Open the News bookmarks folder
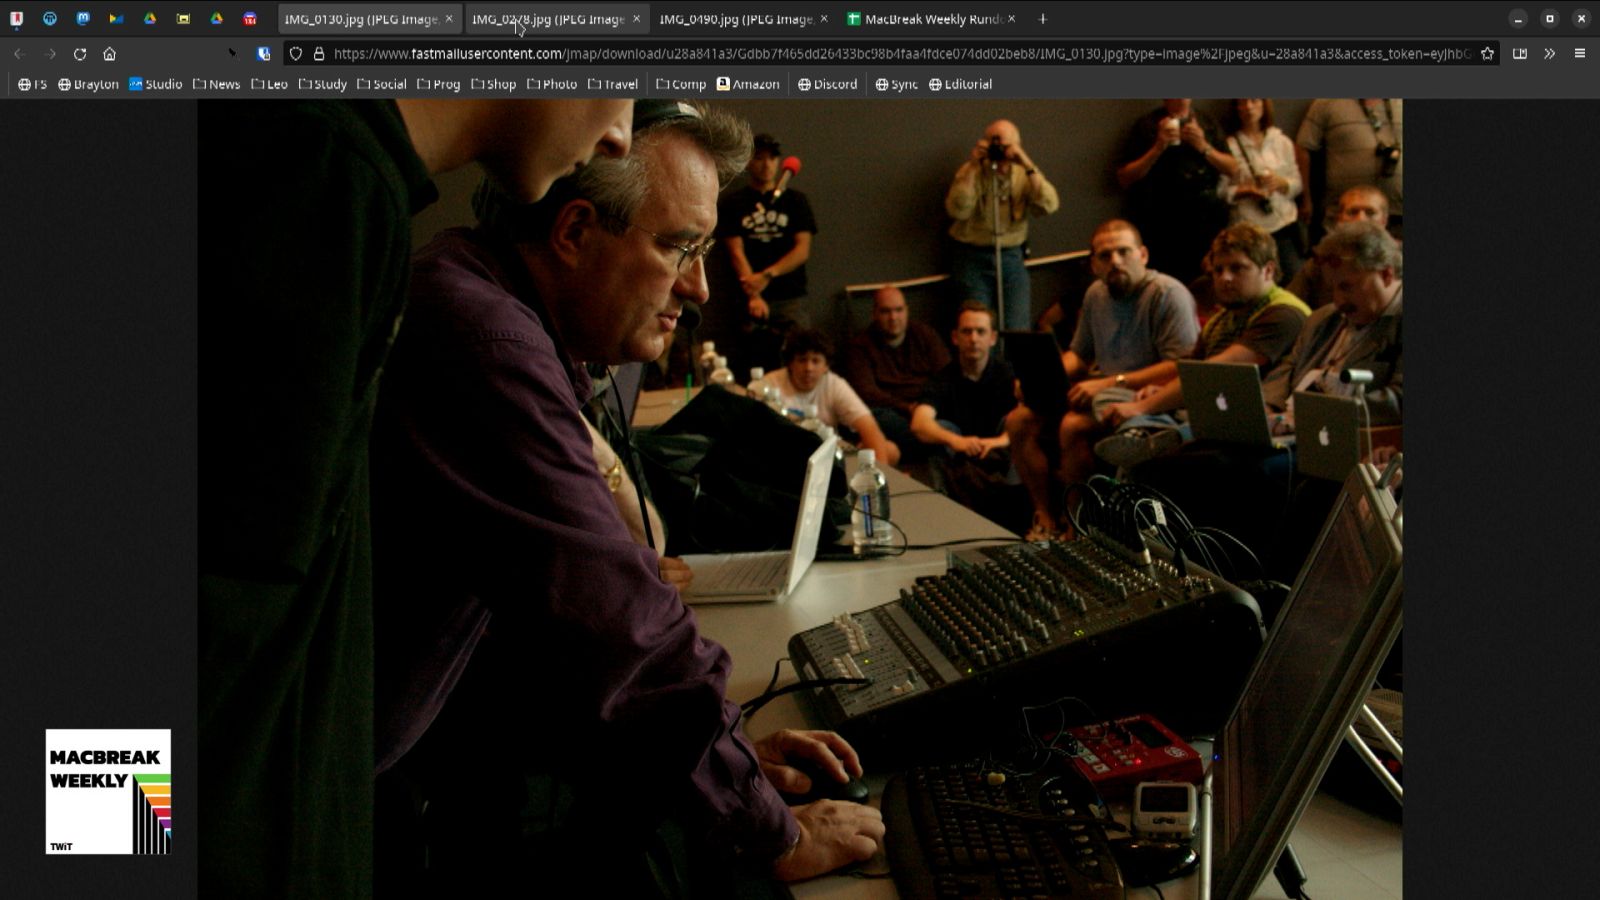1600x900 pixels. coord(217,84)
